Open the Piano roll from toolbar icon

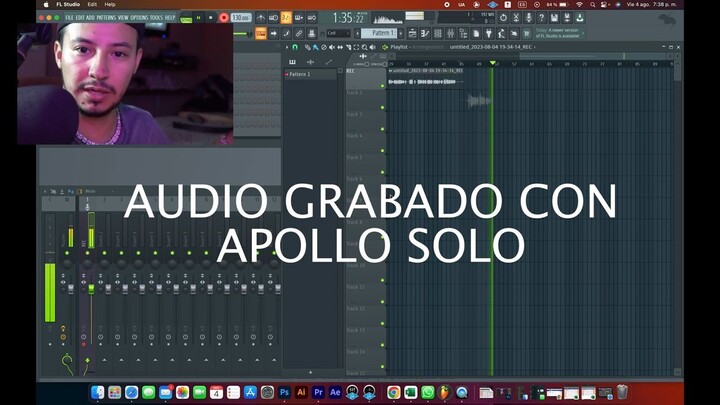click(x=425, y=34)
